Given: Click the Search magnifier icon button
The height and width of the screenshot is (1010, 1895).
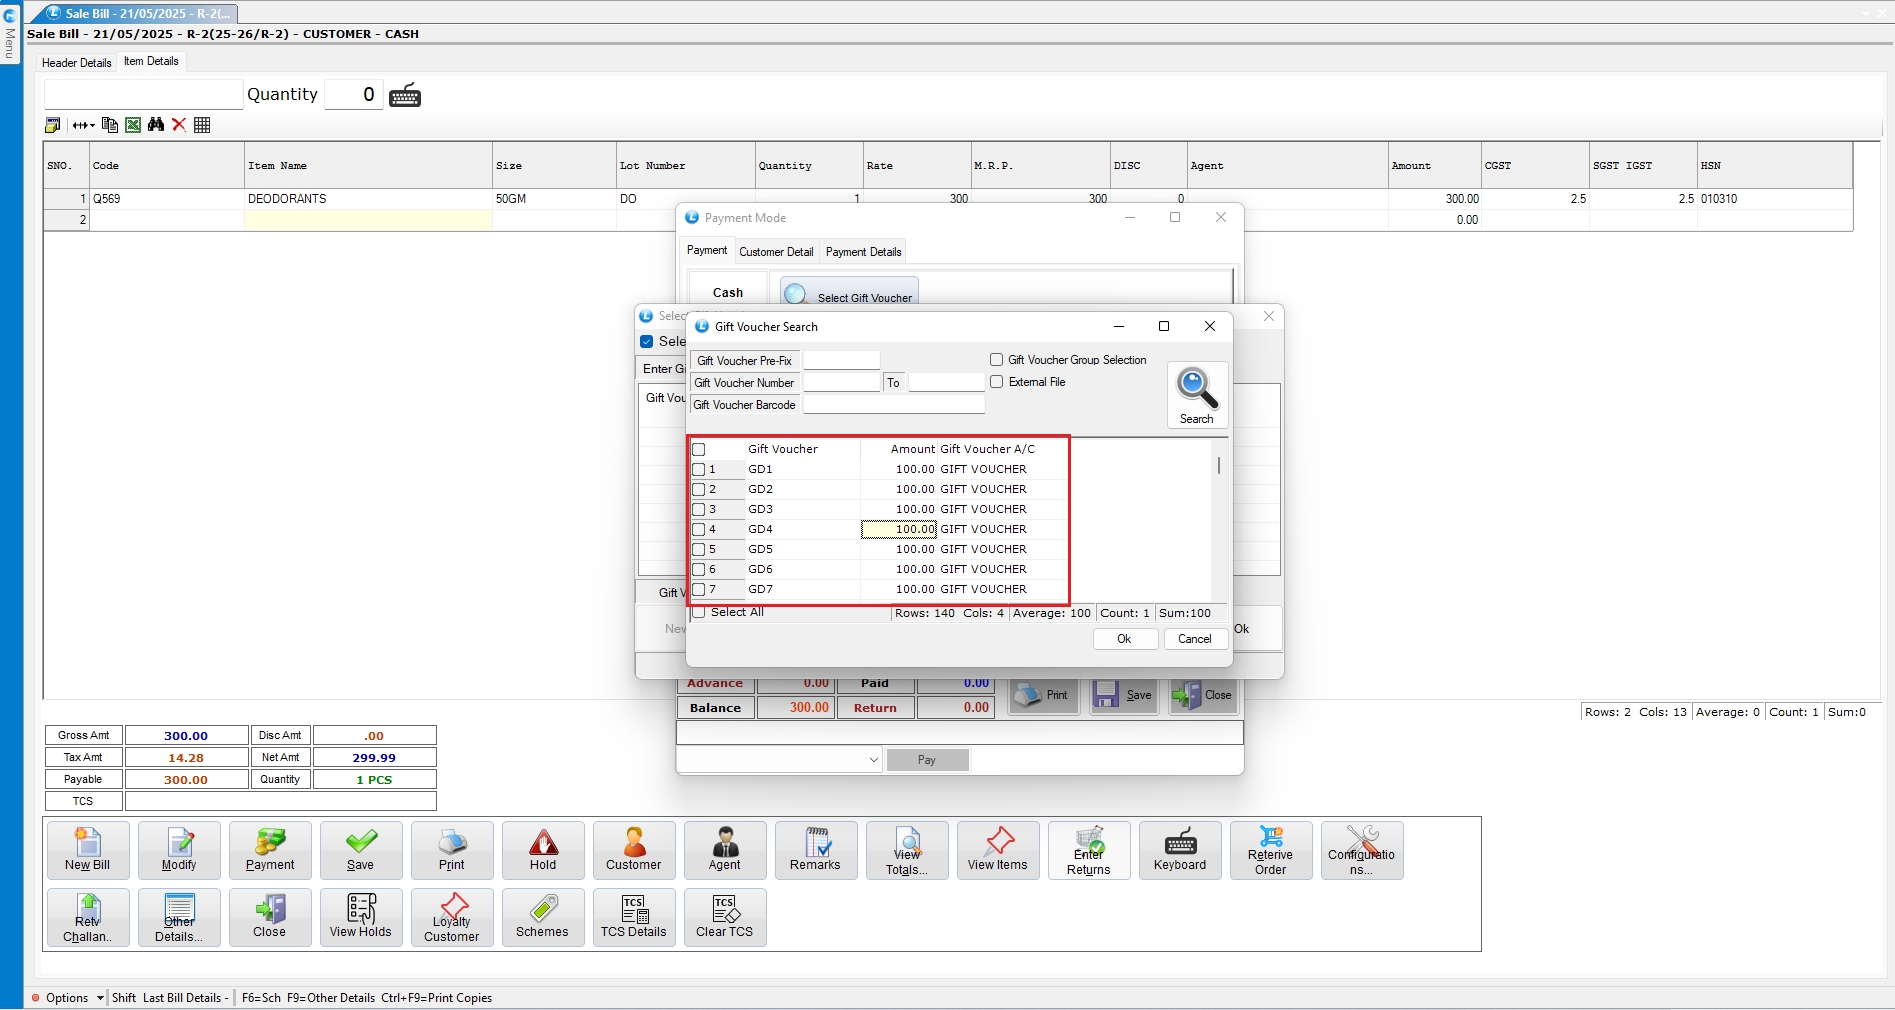Looking at the screenshot, I should tap(1196, 395).
